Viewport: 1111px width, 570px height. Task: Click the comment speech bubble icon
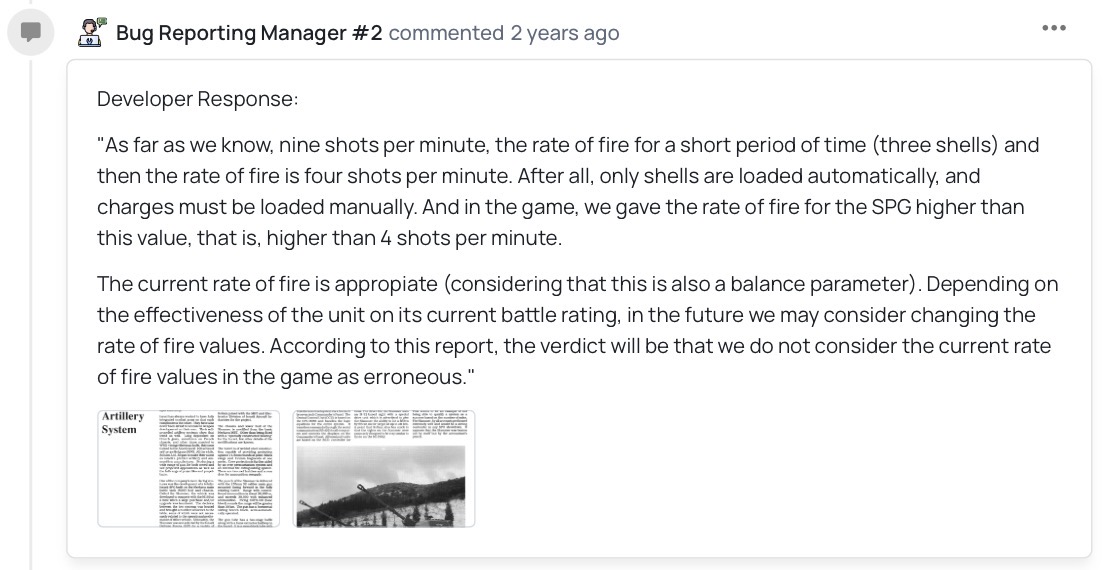click(30, 32)
